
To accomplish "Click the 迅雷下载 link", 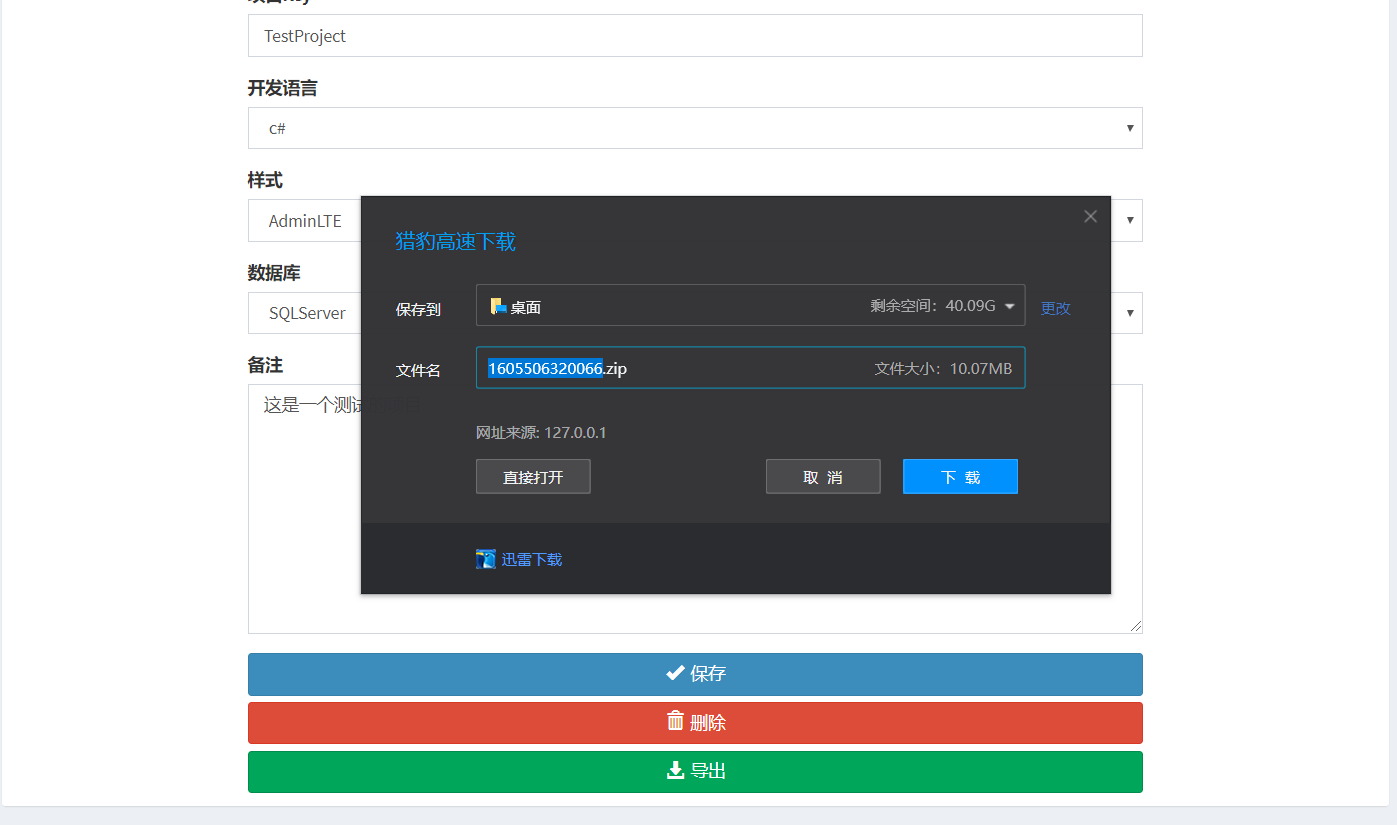I will tap(531, 559).
